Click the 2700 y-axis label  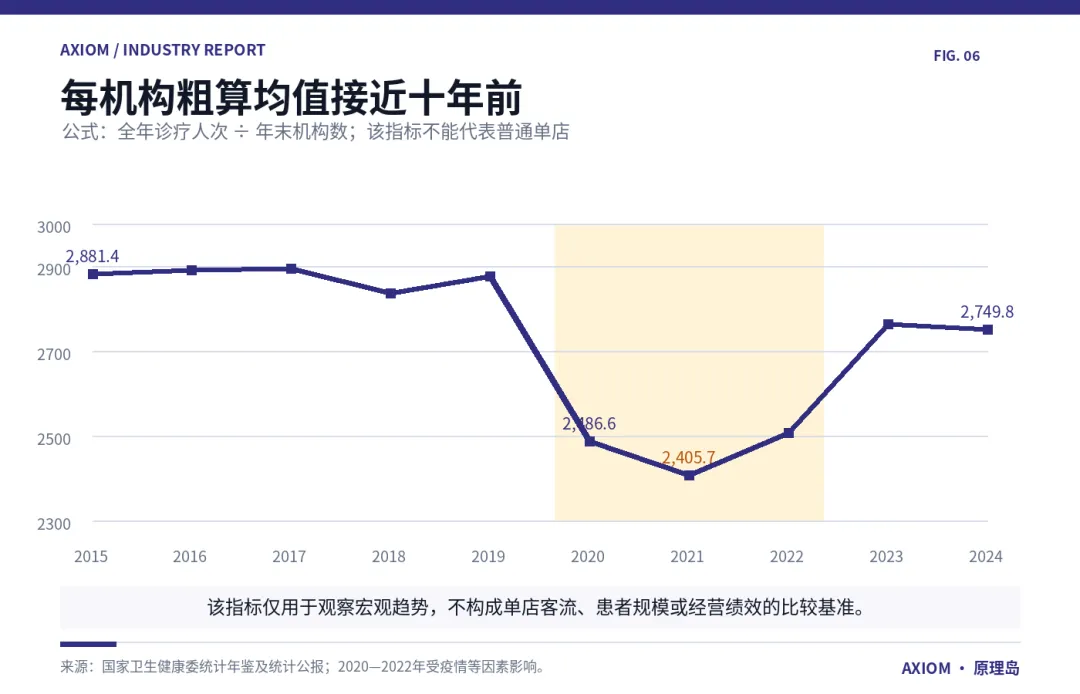(x=54, y=355)
